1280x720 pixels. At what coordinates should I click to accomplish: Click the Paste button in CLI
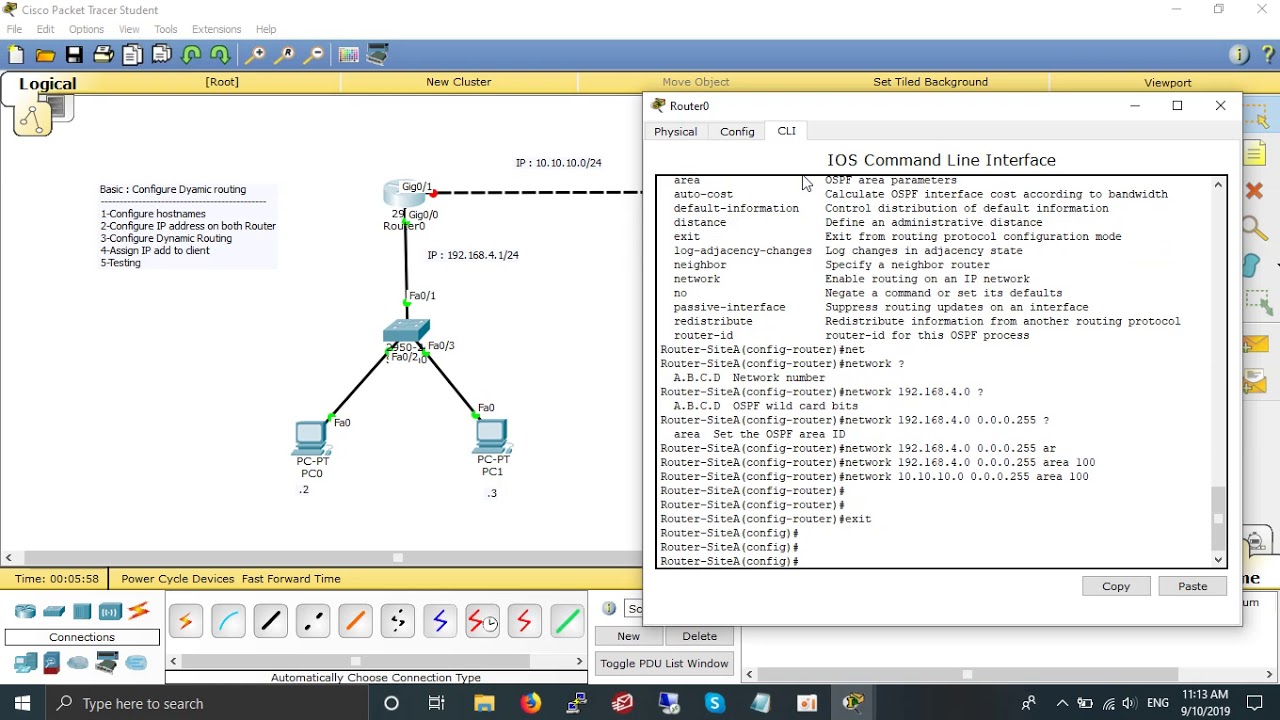1193,586
